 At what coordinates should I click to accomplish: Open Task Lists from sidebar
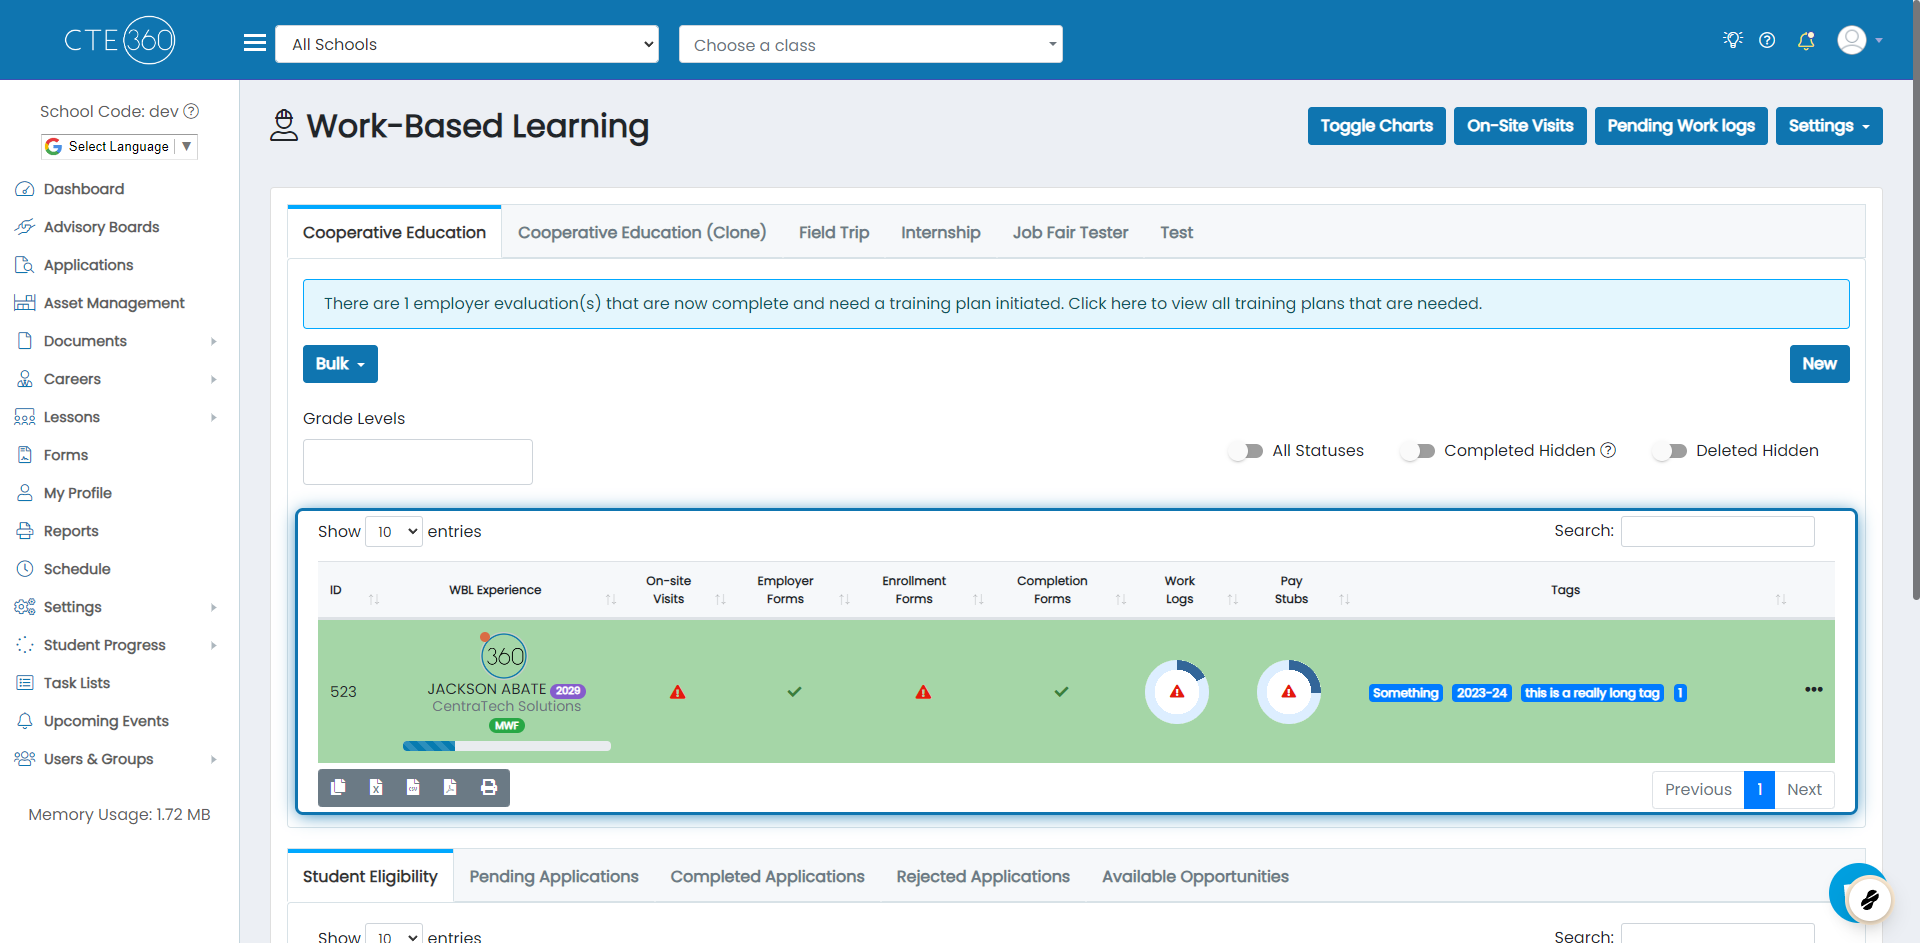click(x=77, y=683)
